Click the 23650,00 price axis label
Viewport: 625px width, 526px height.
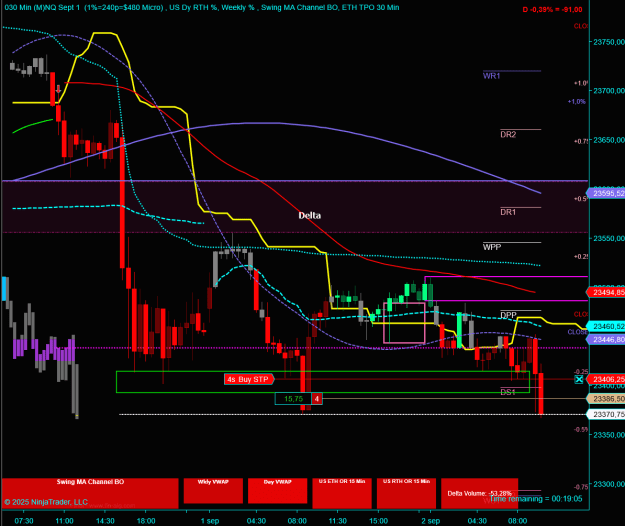click(x=609, y=140)
